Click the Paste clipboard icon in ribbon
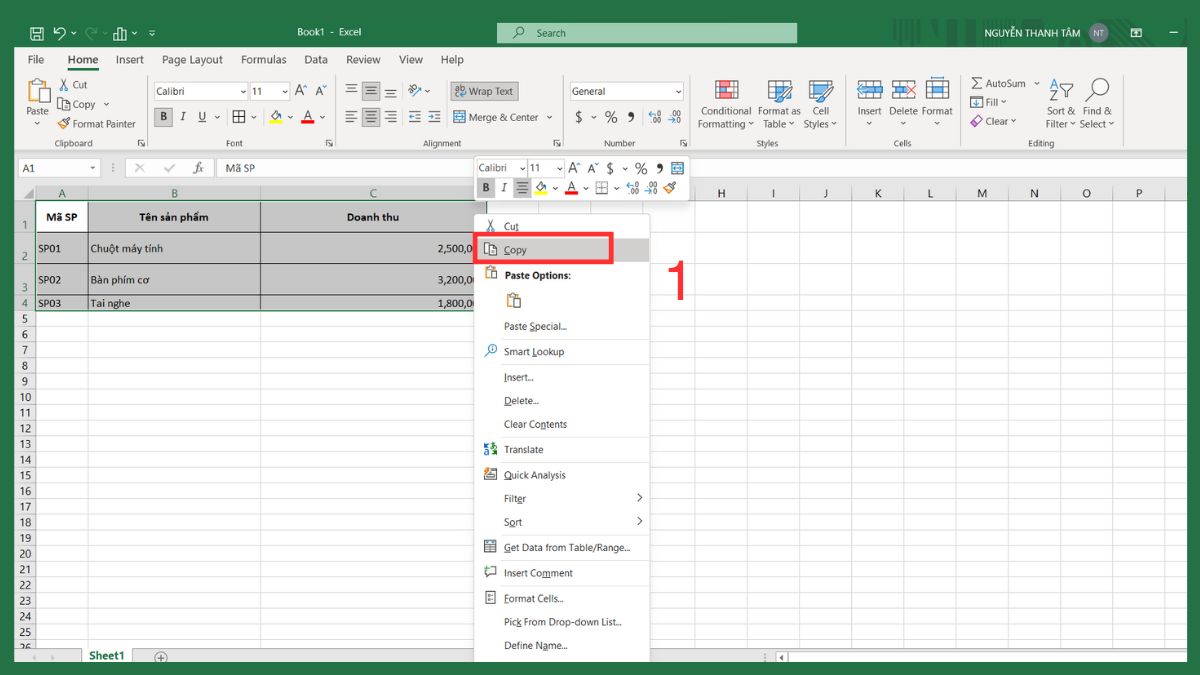Viewport: 1200px width, 675px height. pyautogui.click(x=38, y=92)
